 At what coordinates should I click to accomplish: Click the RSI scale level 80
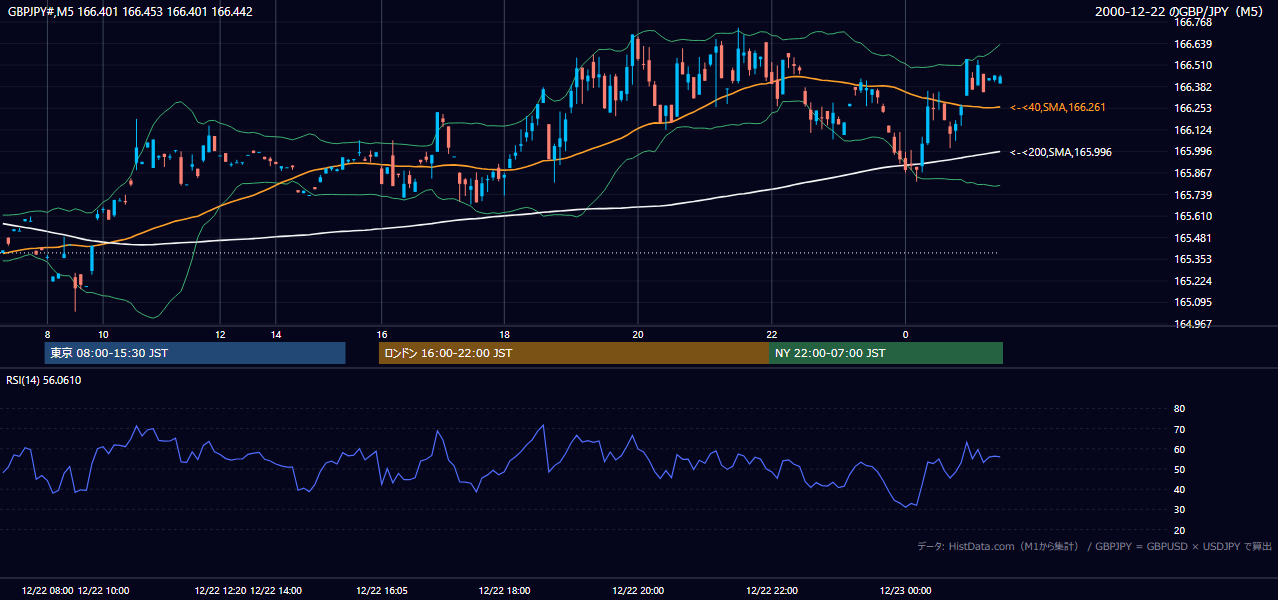[x=1179, y=409]
